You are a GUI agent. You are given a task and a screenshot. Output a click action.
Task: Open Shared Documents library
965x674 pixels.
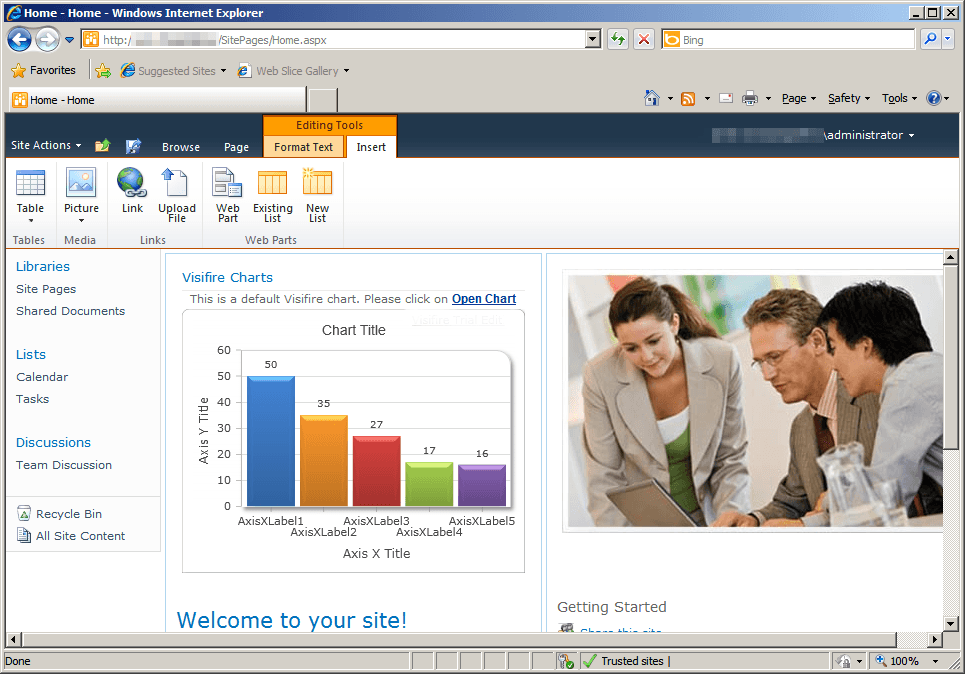(x=70, y=311)
